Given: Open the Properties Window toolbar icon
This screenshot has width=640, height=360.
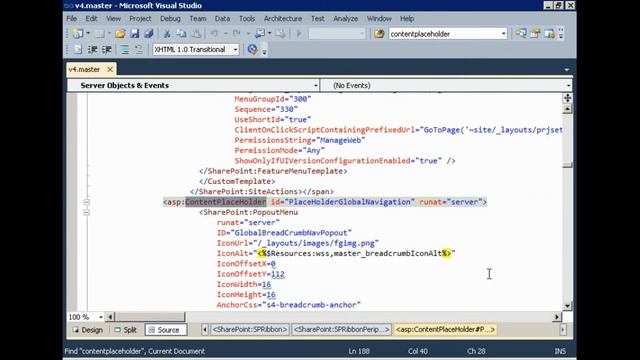Looking at the screenshot, I should point(535,34).
